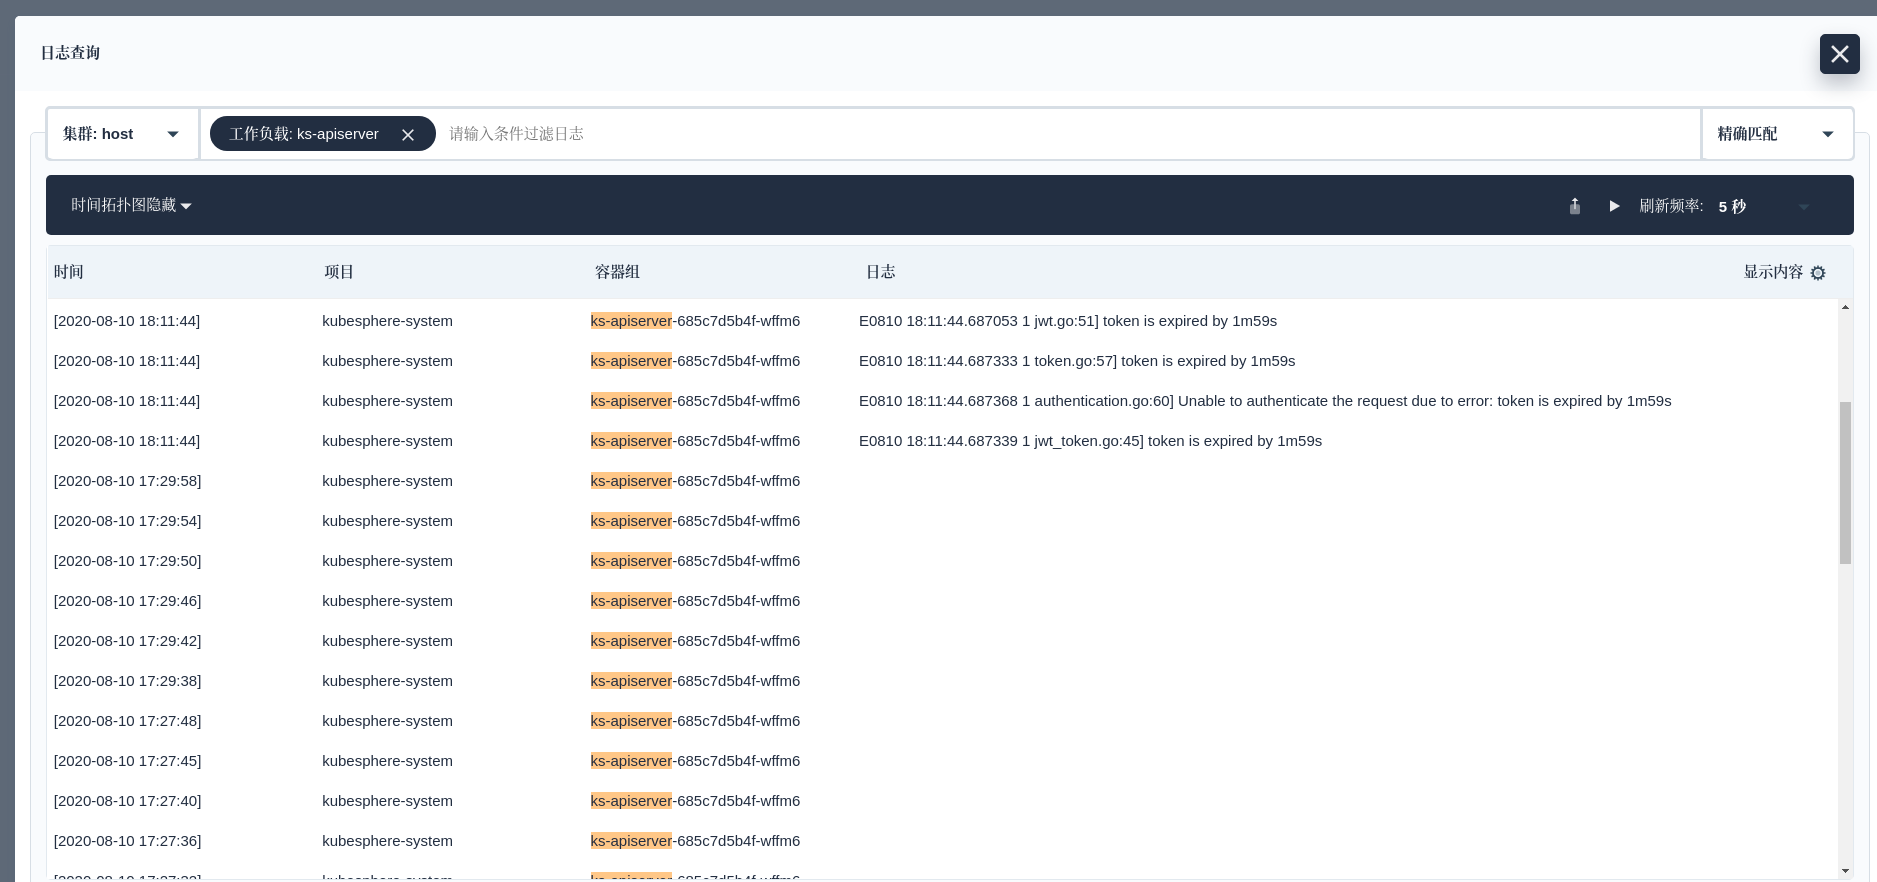Viewport: 1877px width, 882px height.
Task: Click the pod name in the 17:27:45 row
Action: [x=695, y=761]
